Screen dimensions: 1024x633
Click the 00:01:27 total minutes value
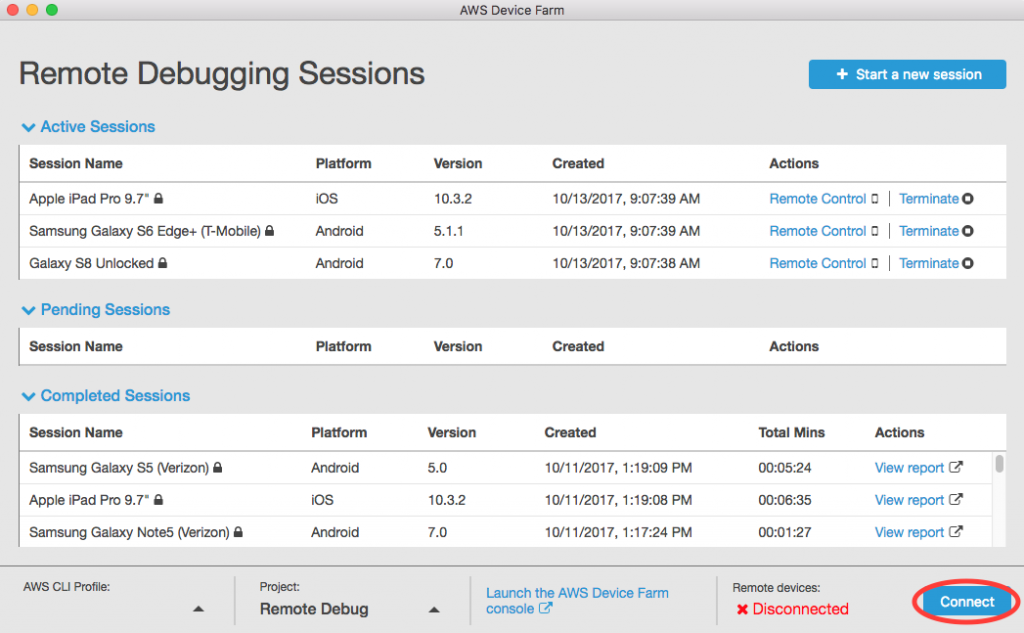tap(784, 532)
